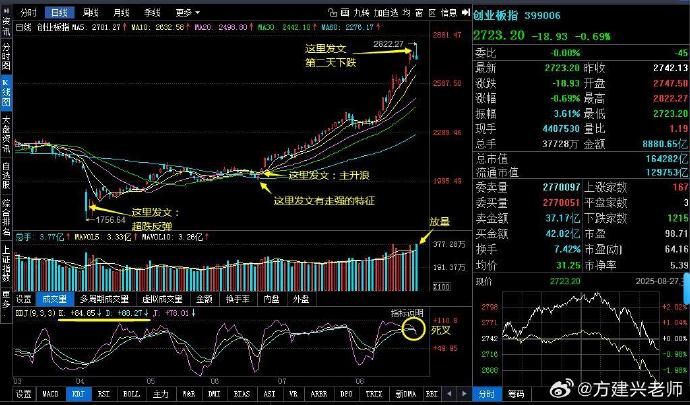The image size is (690, 405).
Task: Open the 九转 indicator tool
Action: coord(361,12)
